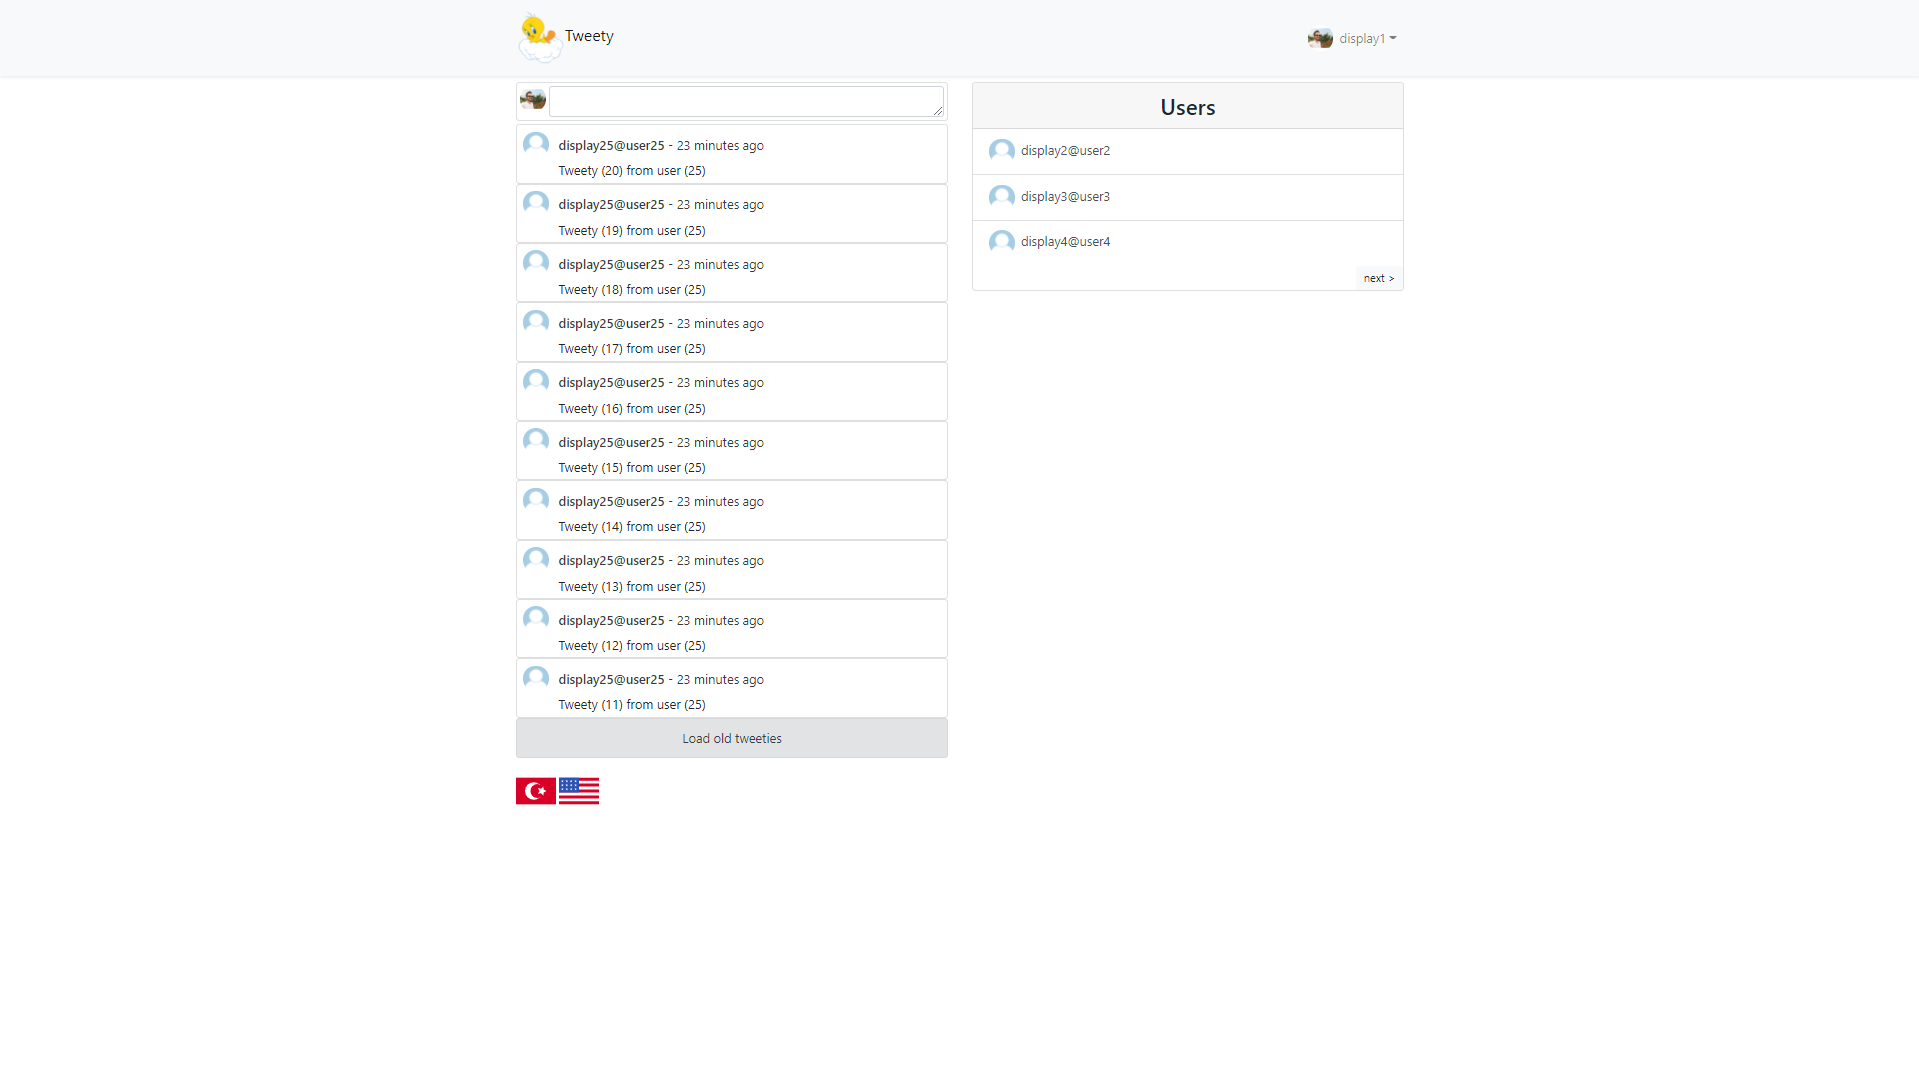Open display4@user4 profile link
Screen dimensions: 1919x1079
tap(1065, 242)
